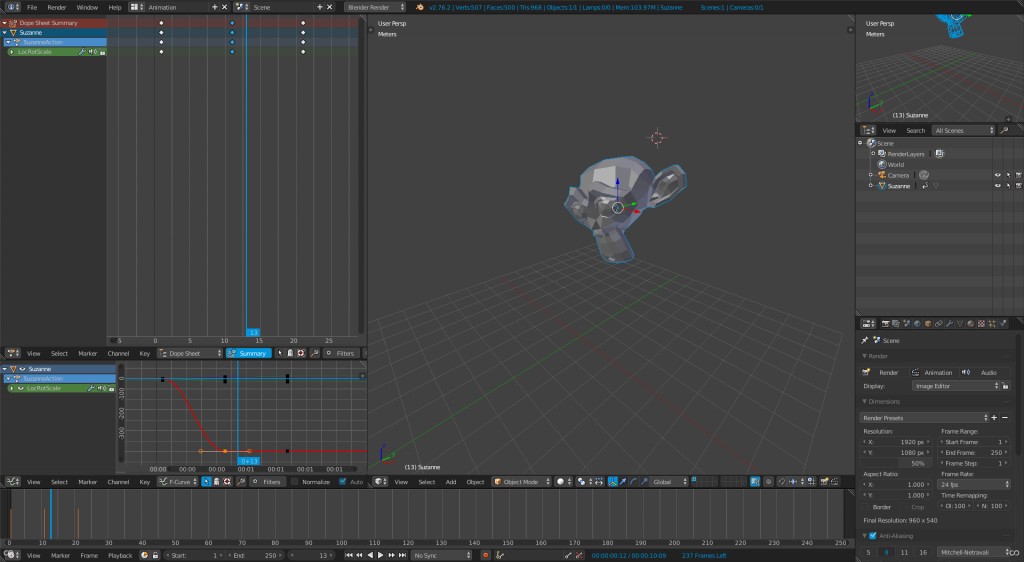The image size is (1024, 562).
Task: Open the 24 fps frame rate dropdown
Action: pyautogui.click(x=974, y=484)
